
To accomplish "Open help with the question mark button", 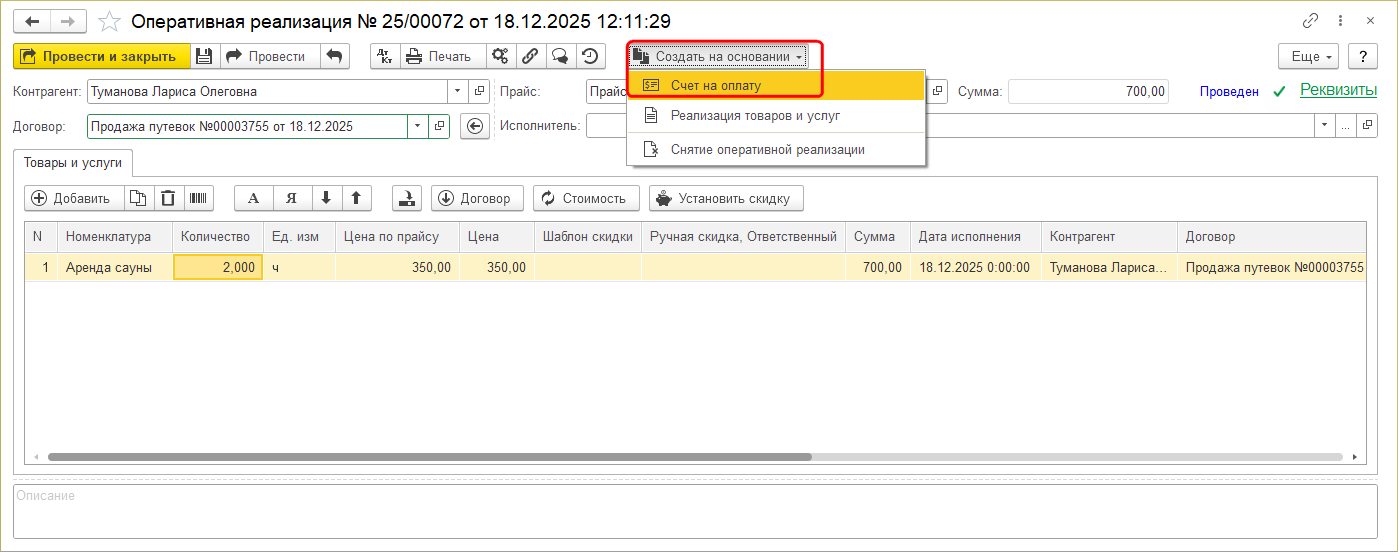I will (1362, 56).
